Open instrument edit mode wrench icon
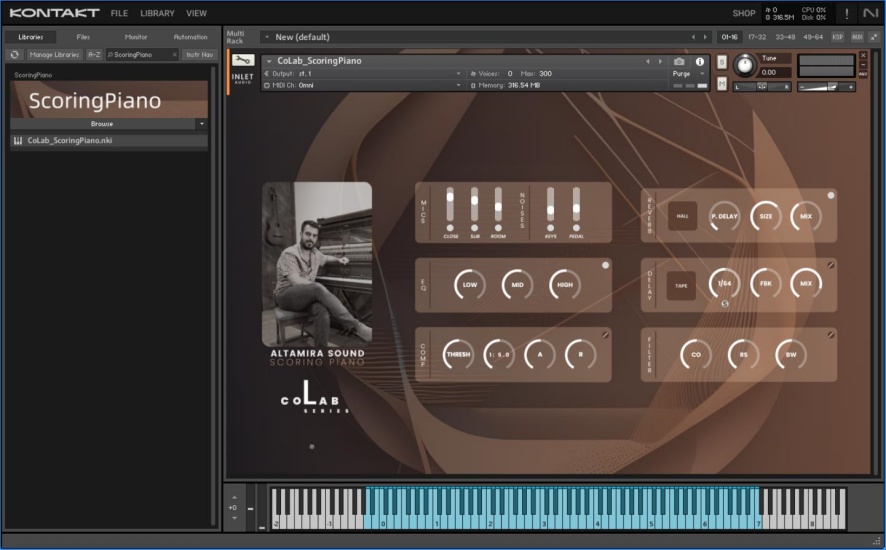 [x=242, y=61]
